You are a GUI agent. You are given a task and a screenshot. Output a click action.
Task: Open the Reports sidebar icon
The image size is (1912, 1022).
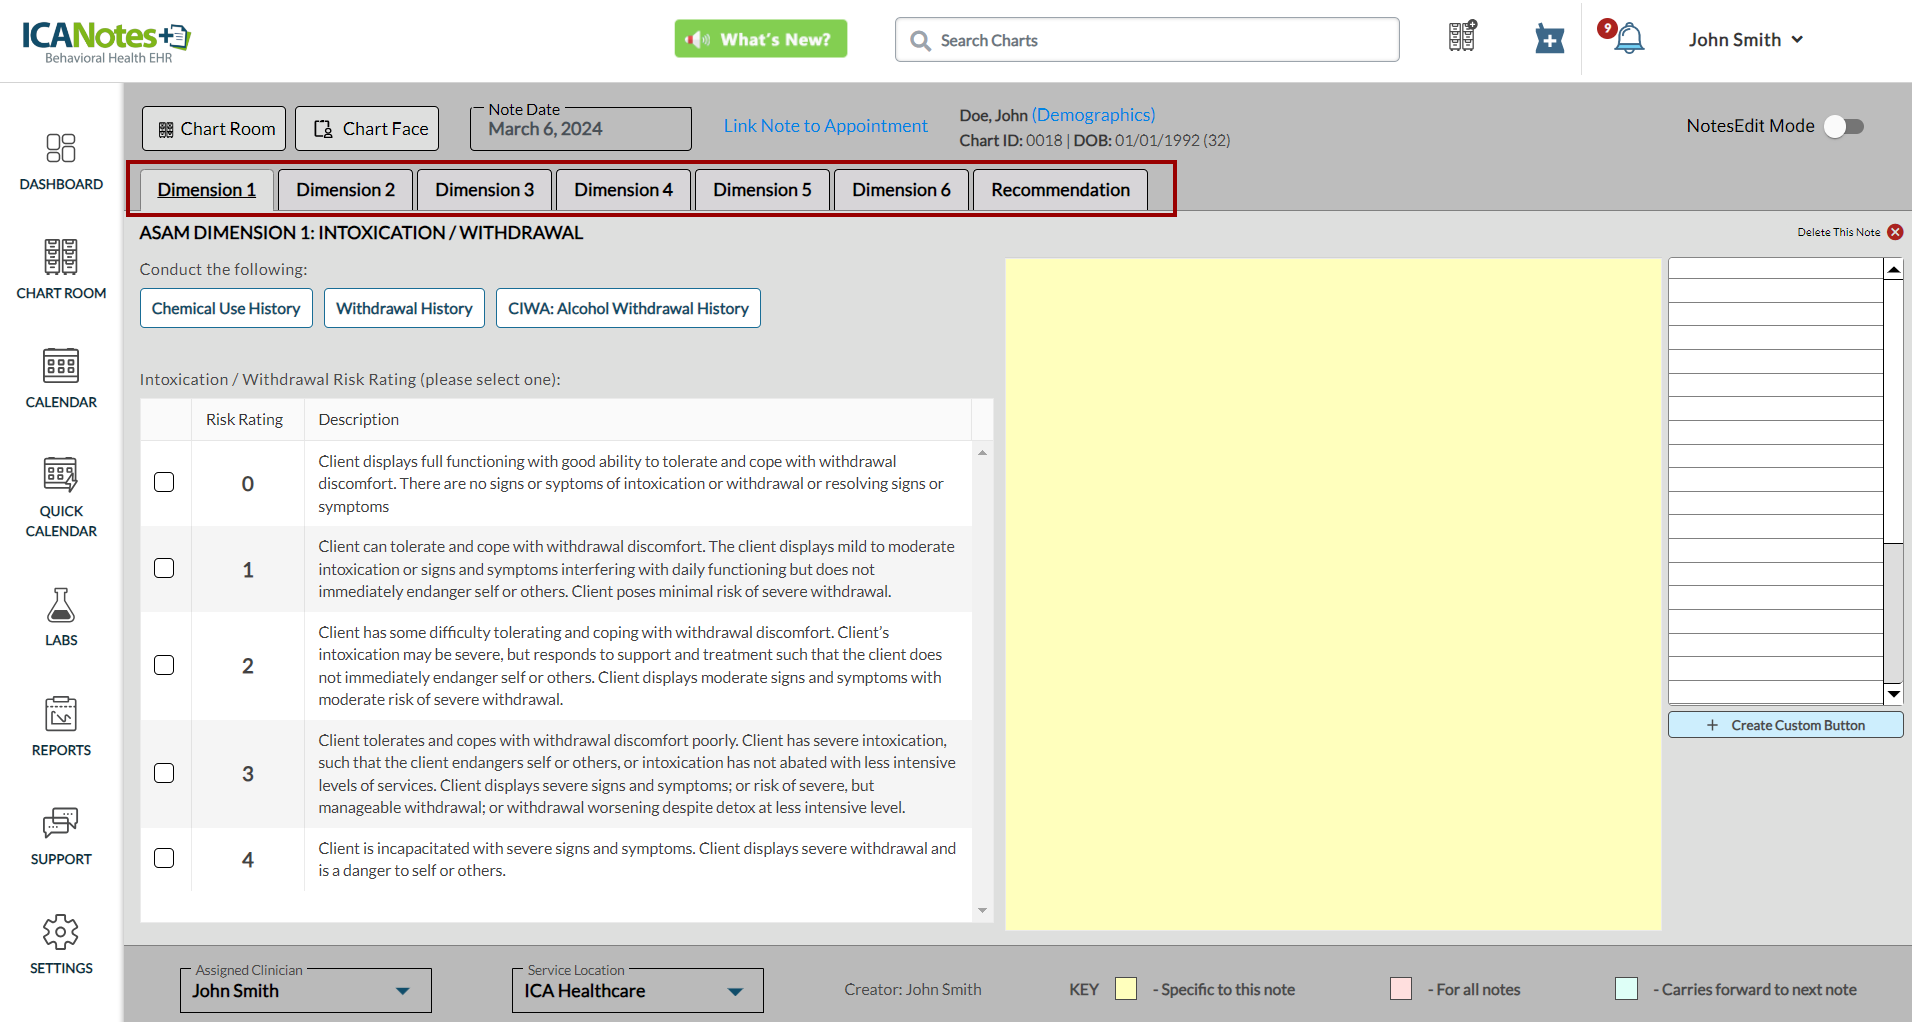point(61,715)
